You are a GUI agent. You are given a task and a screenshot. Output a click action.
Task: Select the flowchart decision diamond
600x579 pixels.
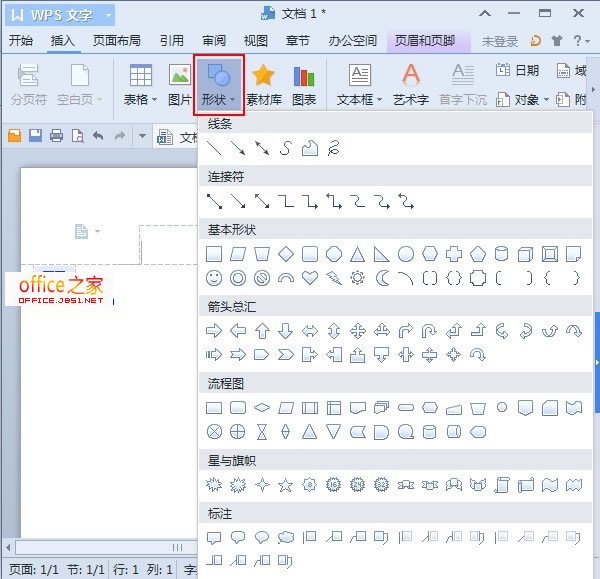pos(262,408)
